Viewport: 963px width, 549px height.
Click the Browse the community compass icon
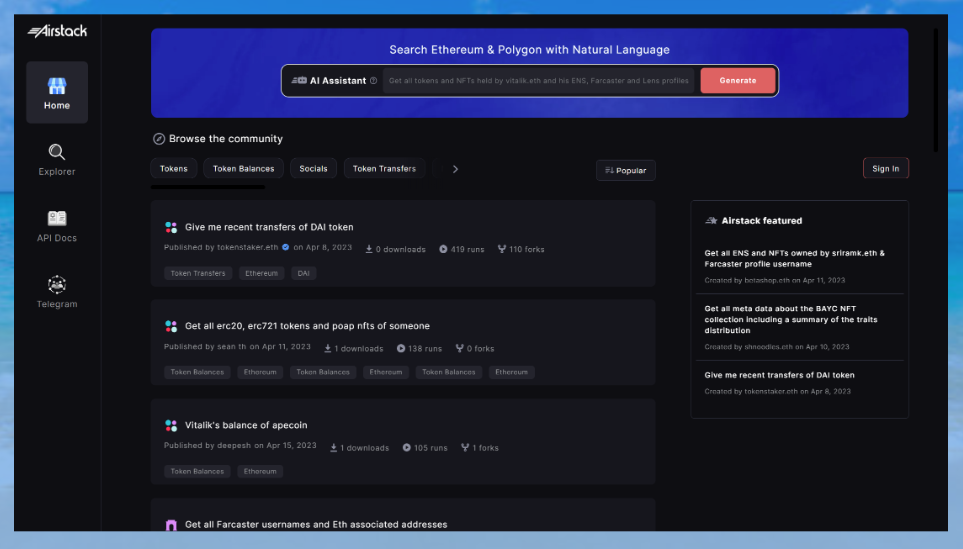pyautogui.click(x=158, y=139)
